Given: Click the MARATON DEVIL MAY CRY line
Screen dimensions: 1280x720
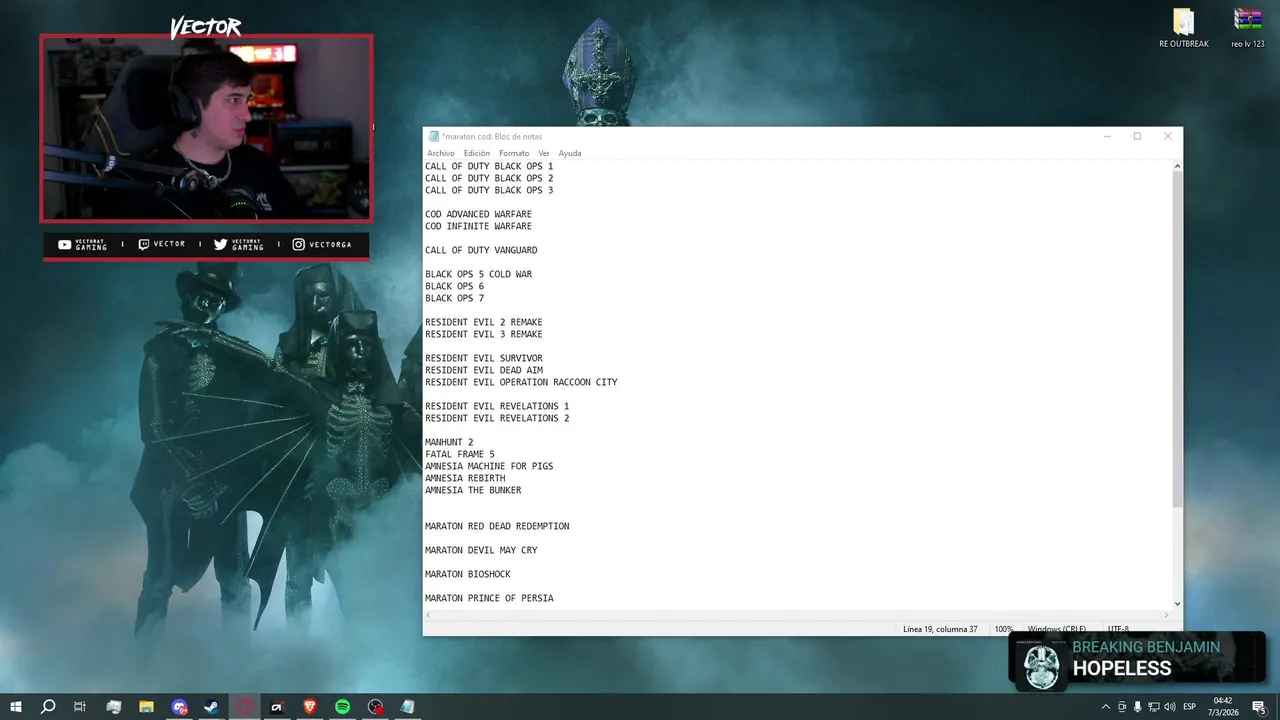Looking at the screenshot, I should 481,550.
